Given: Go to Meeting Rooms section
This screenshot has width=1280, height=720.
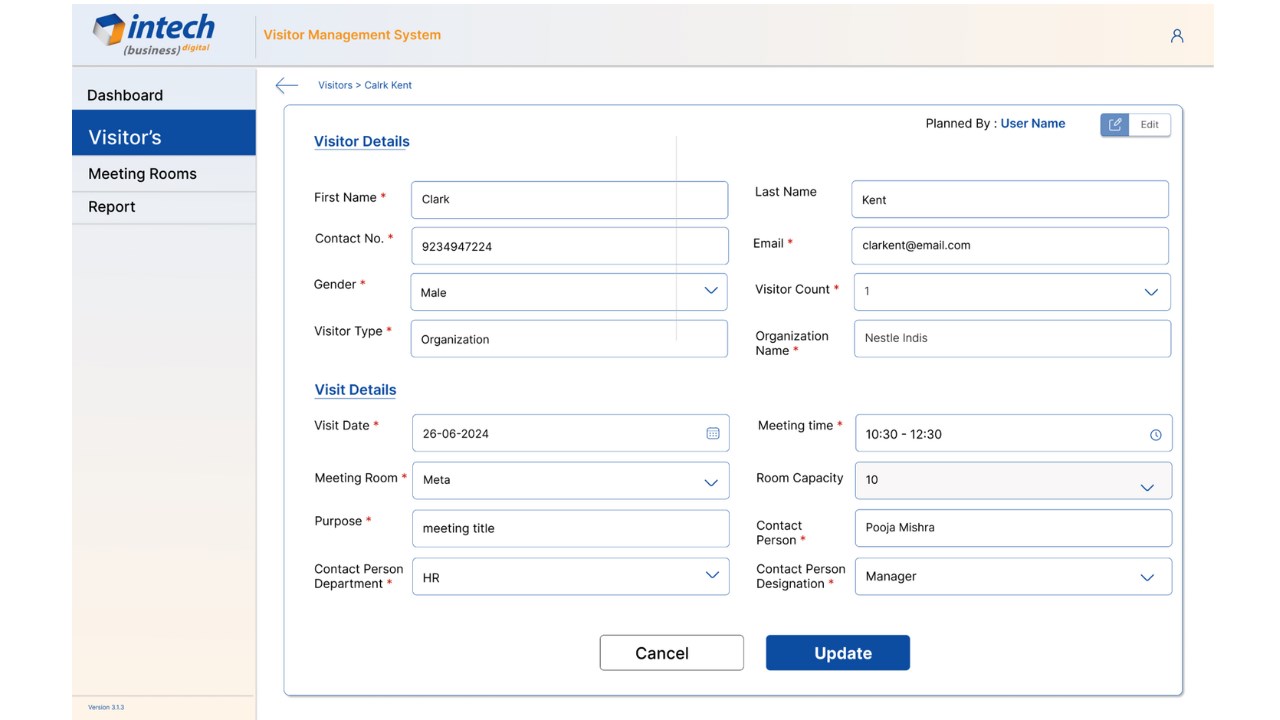Looking at the screenshot, I should 142,174.
